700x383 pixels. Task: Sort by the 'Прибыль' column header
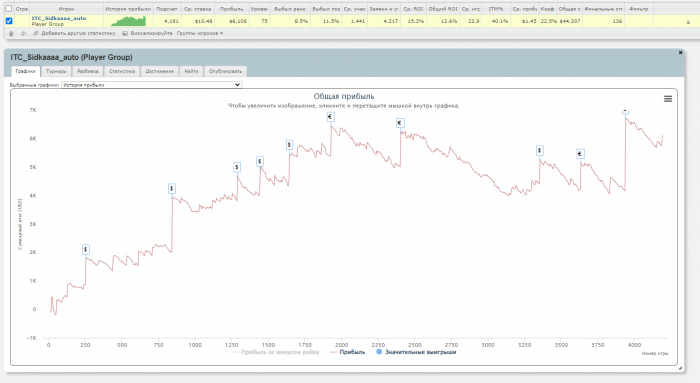[231, 9]
